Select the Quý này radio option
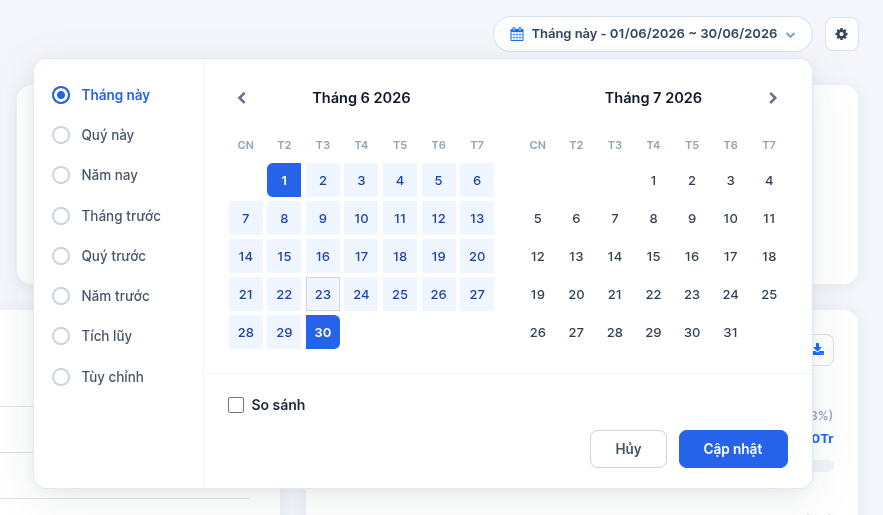Image resolution: width=883 pixels, height=515 pixels. (61, 135)
